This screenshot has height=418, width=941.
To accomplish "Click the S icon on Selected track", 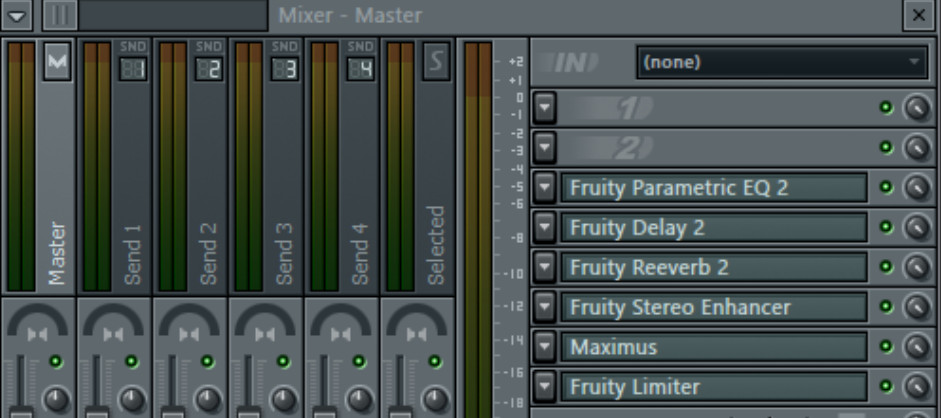I will coord(436,61).
